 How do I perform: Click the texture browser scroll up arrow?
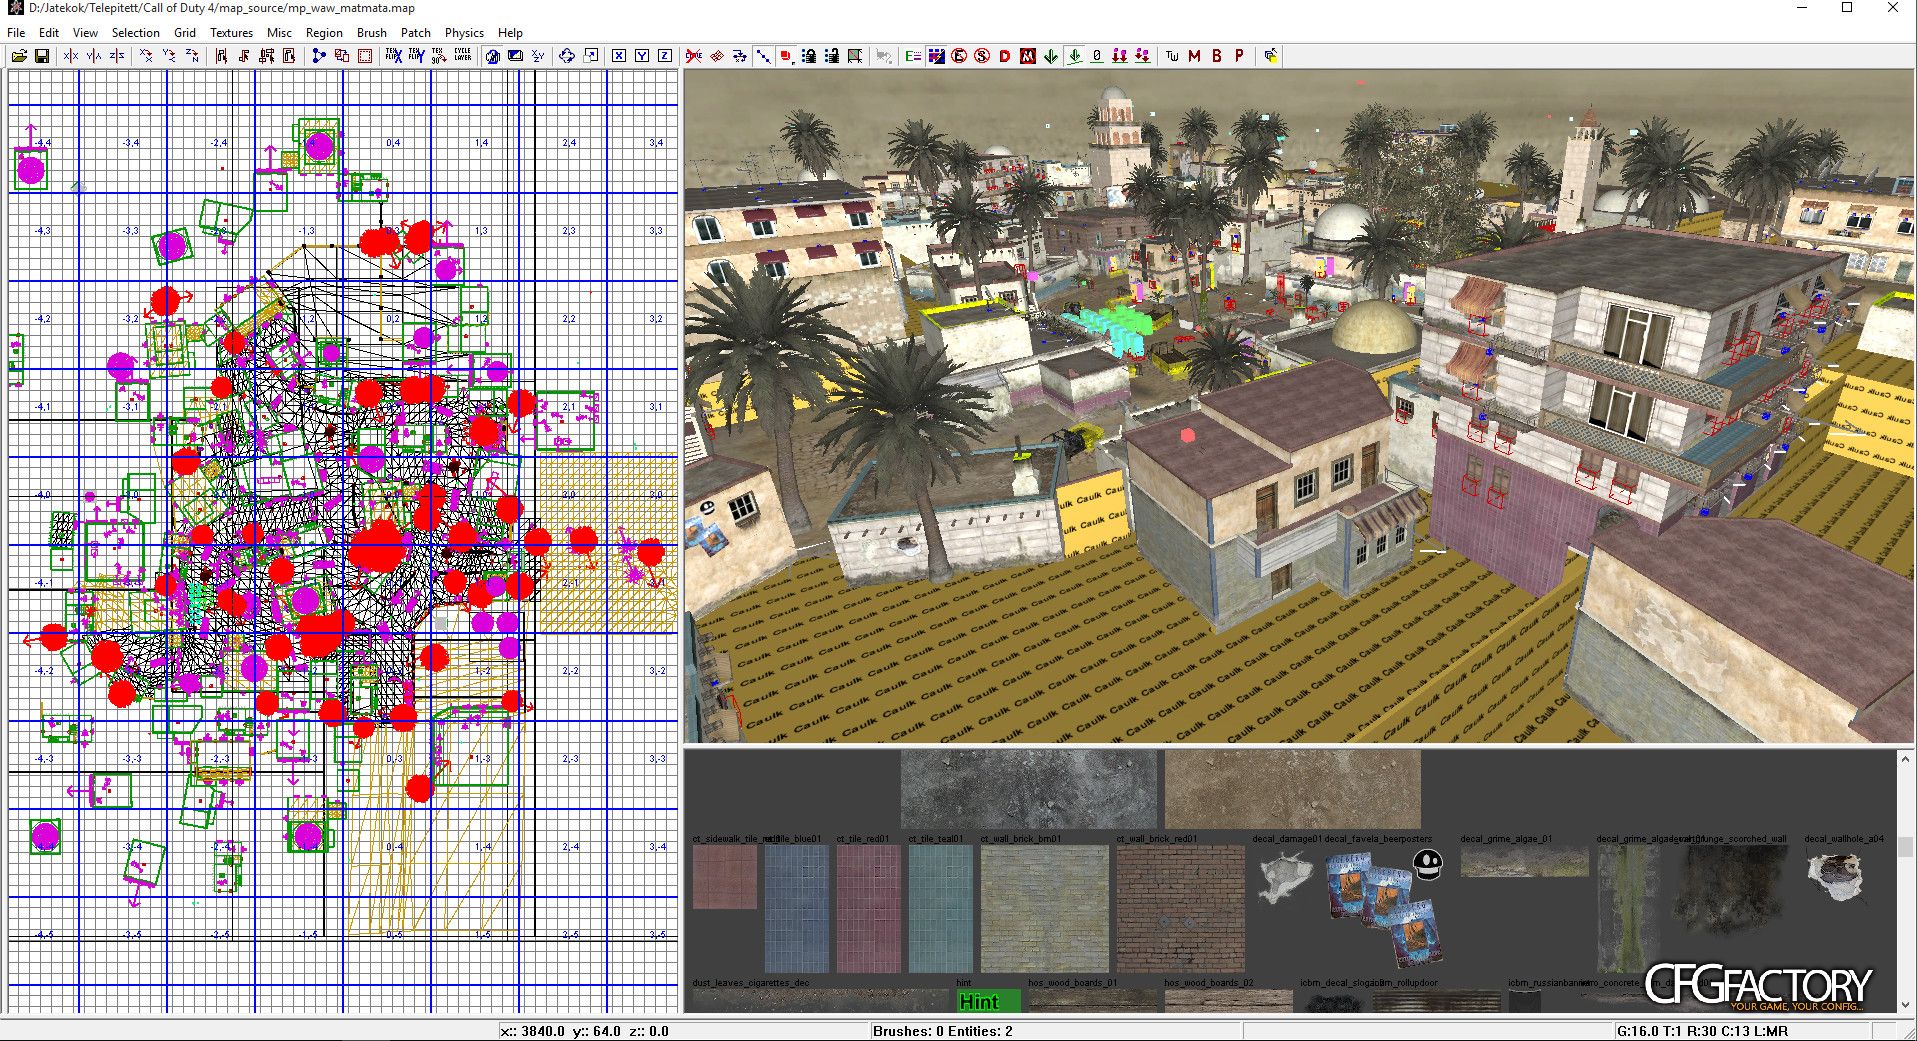[x=1905, y=760]
